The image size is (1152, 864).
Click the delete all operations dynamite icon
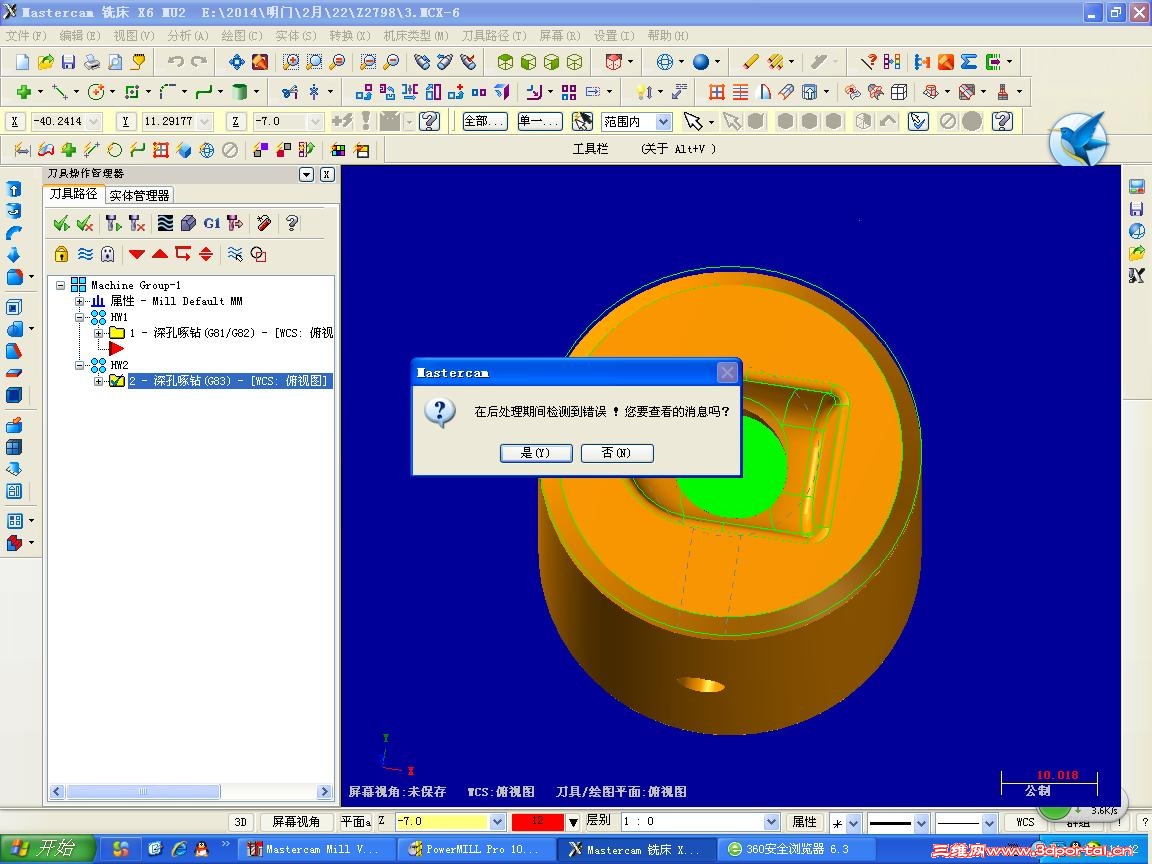[x=264, y=223]
